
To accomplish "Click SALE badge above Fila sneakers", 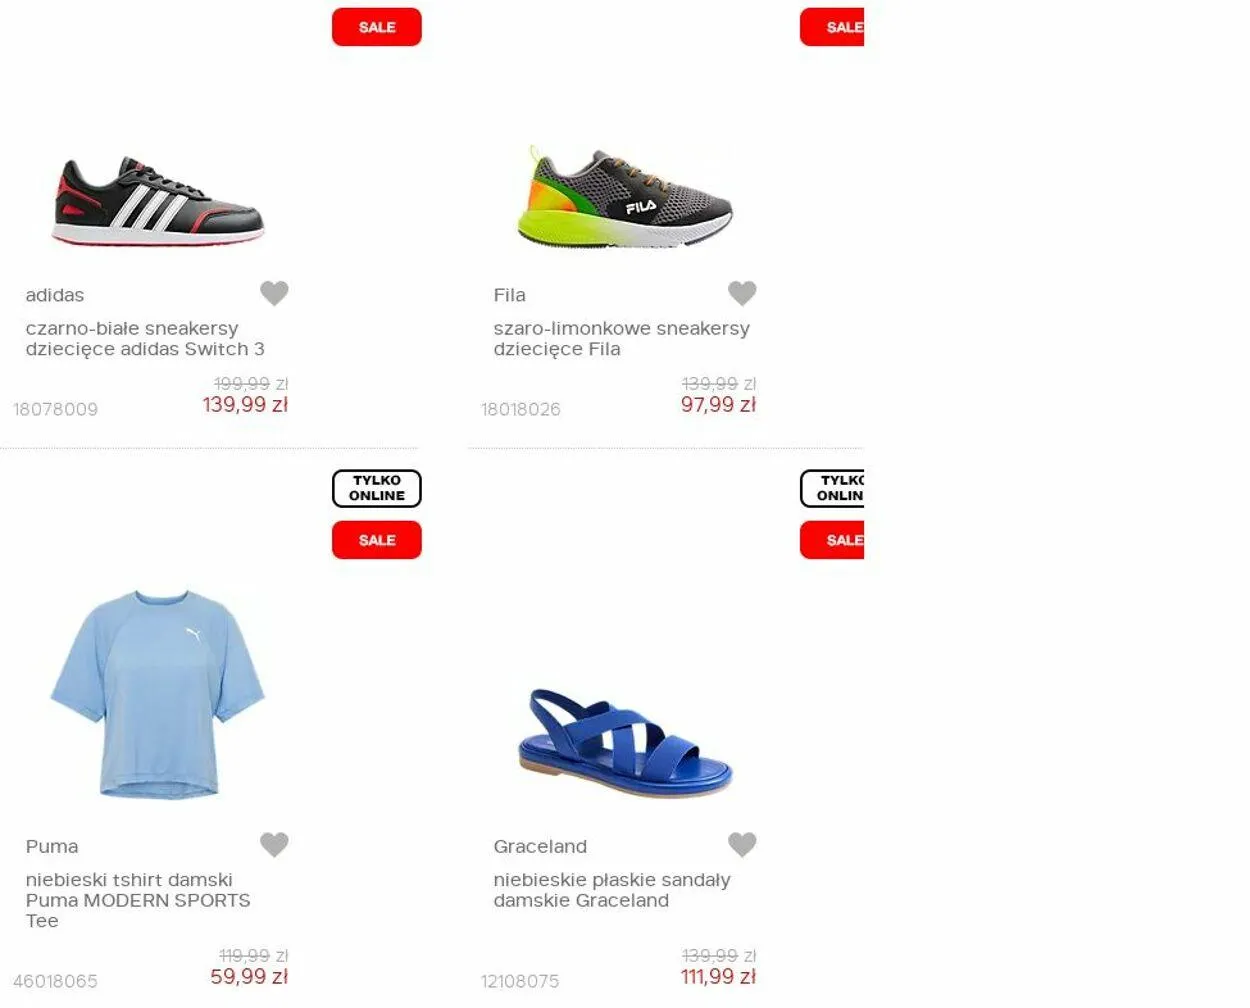I will click(x=832, y=27).
